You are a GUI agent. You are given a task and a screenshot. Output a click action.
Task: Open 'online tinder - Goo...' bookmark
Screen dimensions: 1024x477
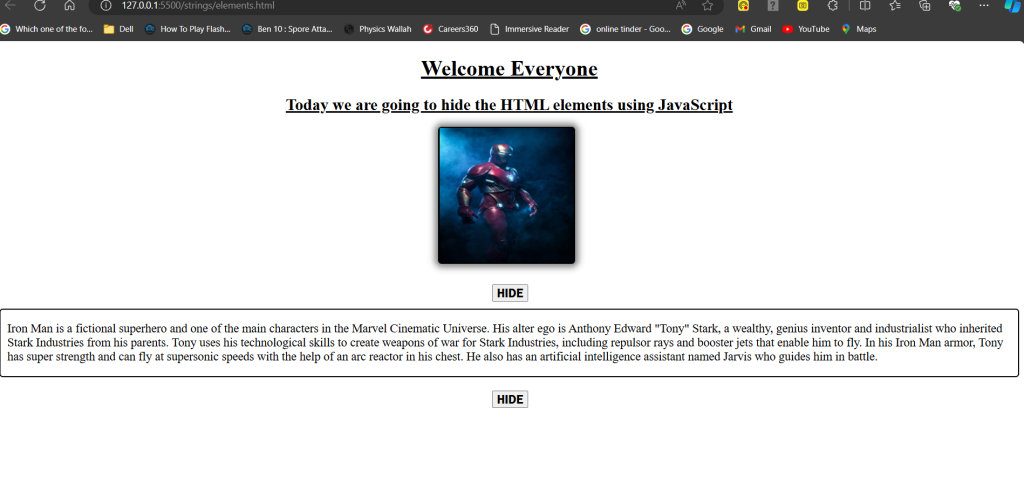coord(626,29)
